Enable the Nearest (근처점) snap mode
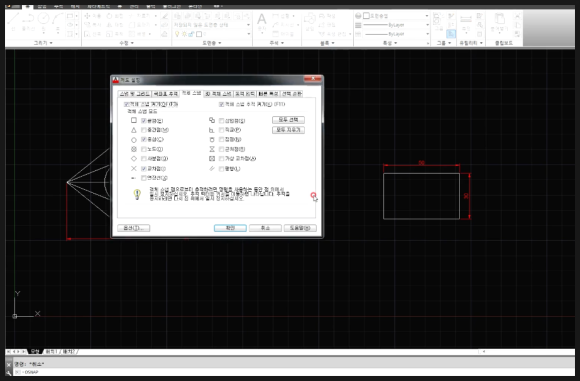This screenshot has height=381, width=580. tap(221, 149)
